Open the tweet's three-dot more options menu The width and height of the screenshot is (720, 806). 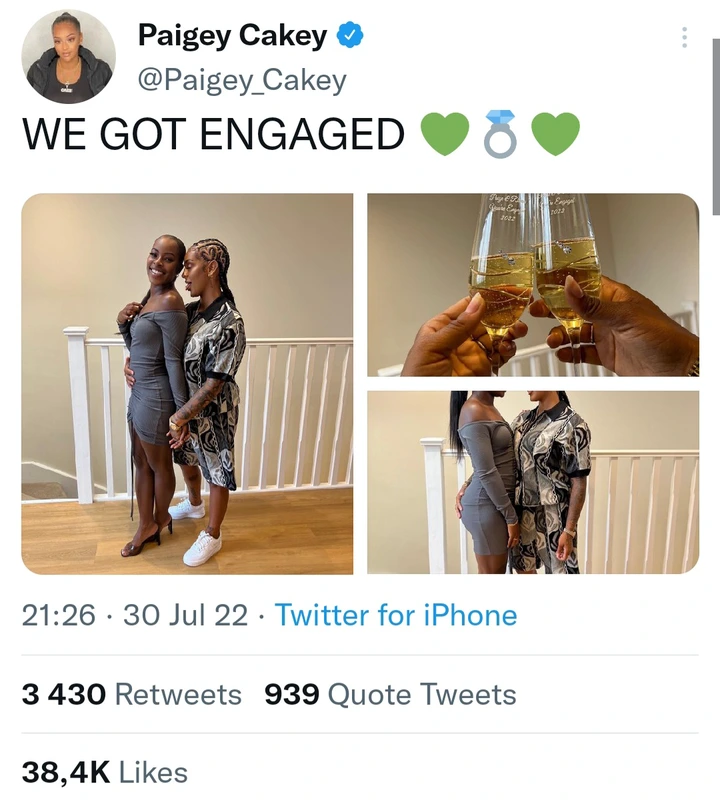click(x=684, y=38)
